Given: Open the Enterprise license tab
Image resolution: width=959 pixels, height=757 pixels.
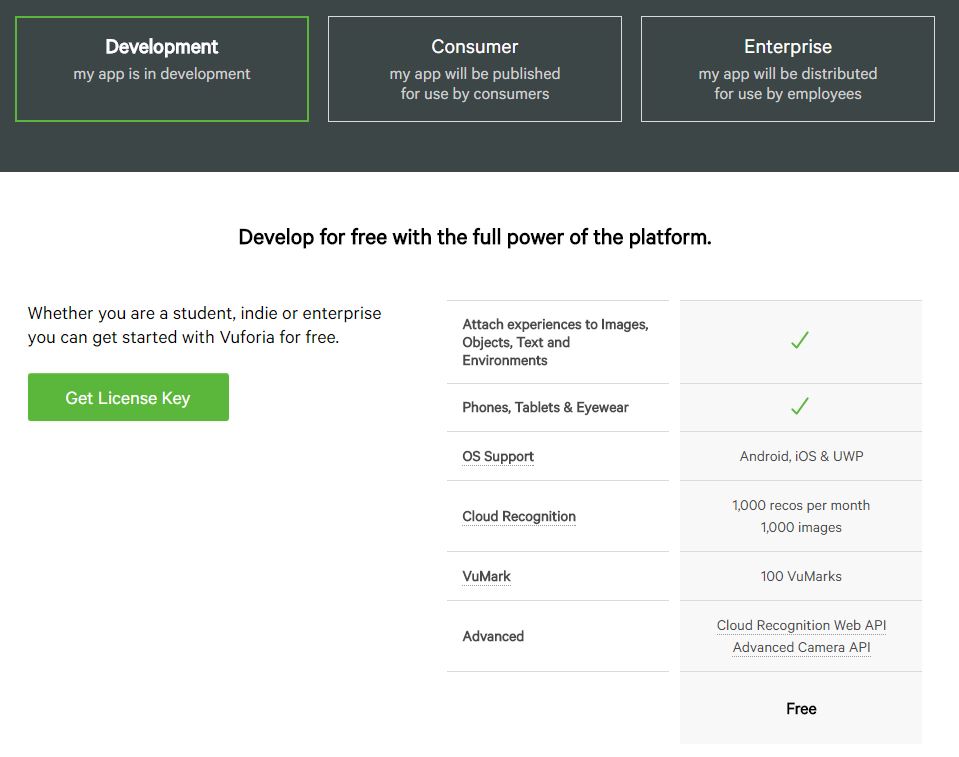Looking at the screenshot, I should click(788, 69).
